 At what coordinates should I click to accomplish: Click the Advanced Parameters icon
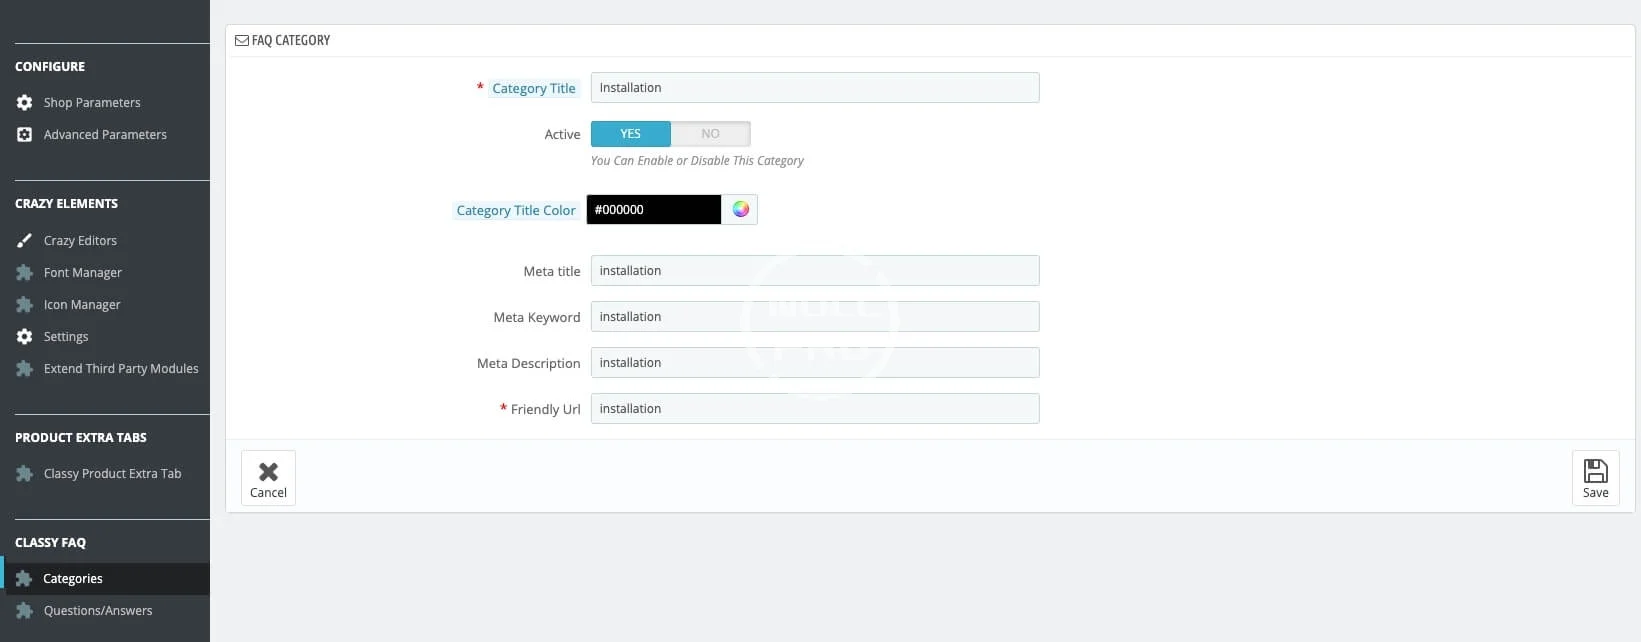coord(24,134)
